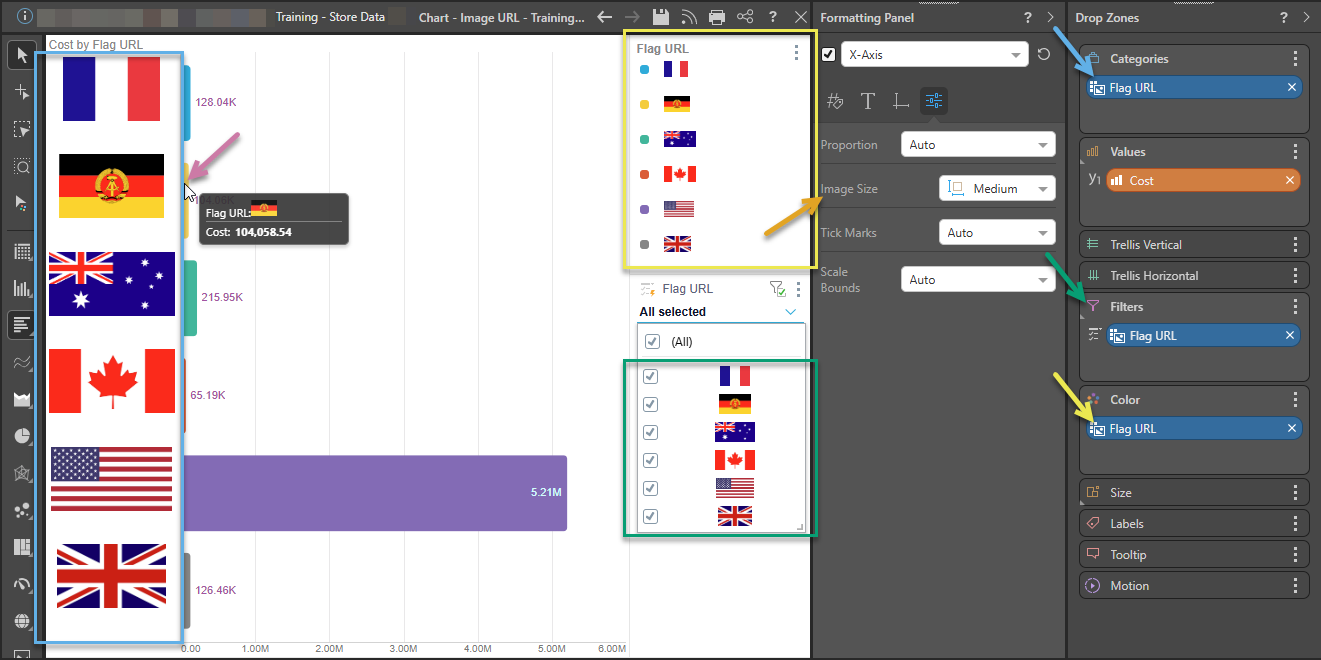Uncheck the (All) filter checkbox
This screenshot has width=1321, height=660.
[x=653, y=342]
